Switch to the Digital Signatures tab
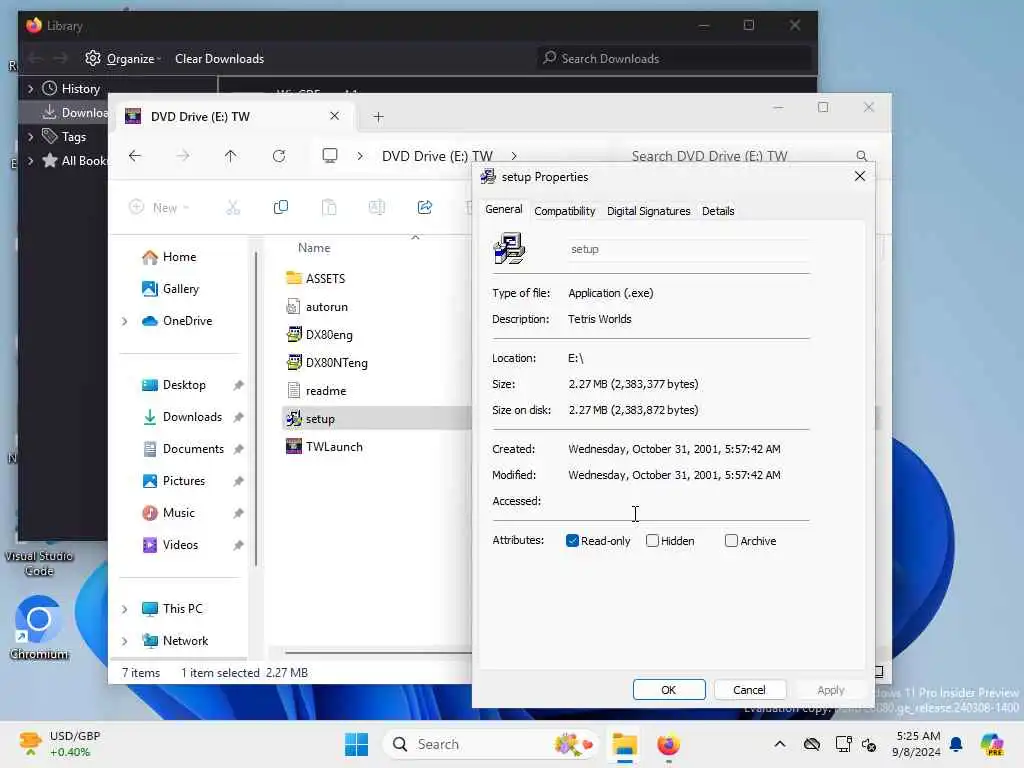The height and width of the screenshot is (768, 1024). (x=648, y=211)
